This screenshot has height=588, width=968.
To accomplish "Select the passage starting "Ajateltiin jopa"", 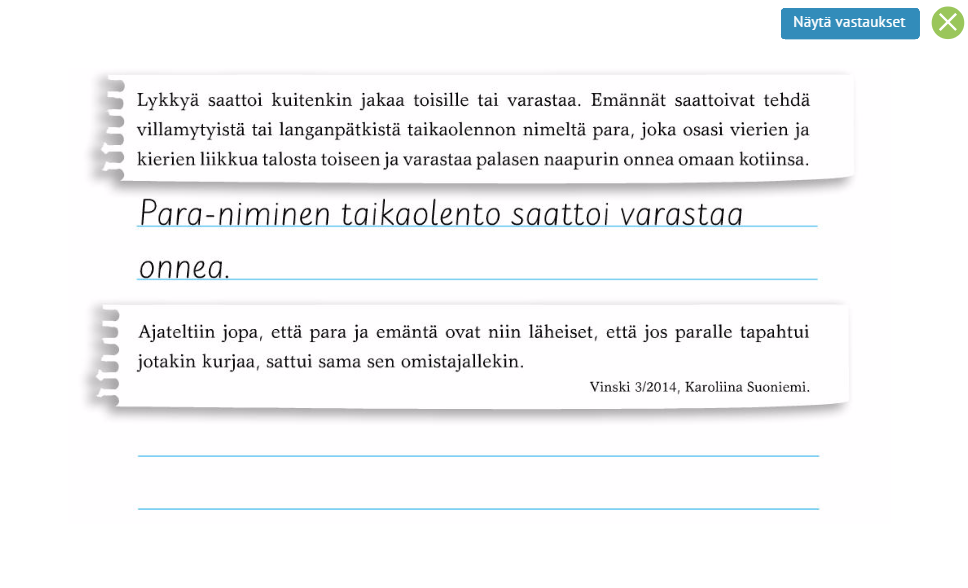I will [x=472, y=346].
